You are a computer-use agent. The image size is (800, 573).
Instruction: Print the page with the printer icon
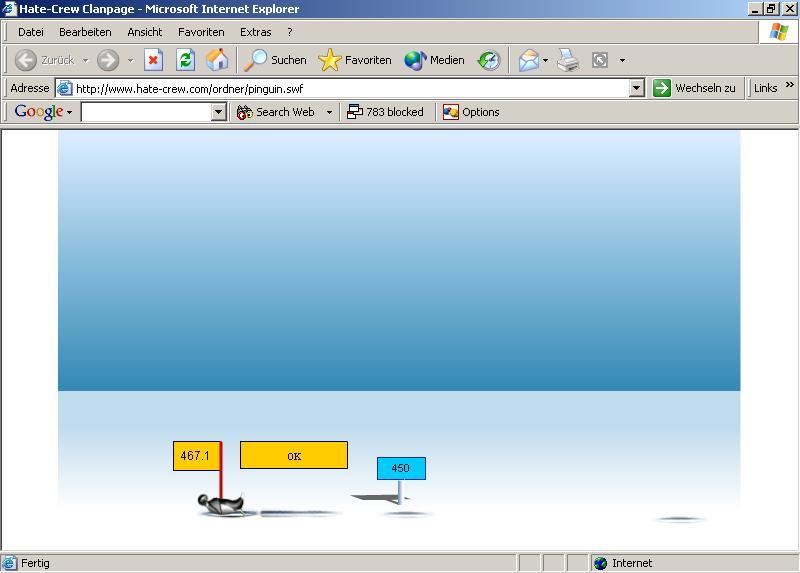click(568, 60)
